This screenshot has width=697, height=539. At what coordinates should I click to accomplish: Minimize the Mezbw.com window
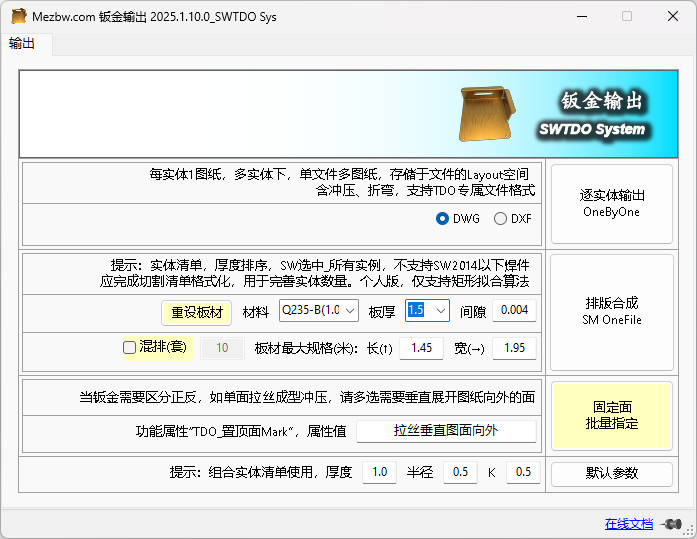pos(579,17)
